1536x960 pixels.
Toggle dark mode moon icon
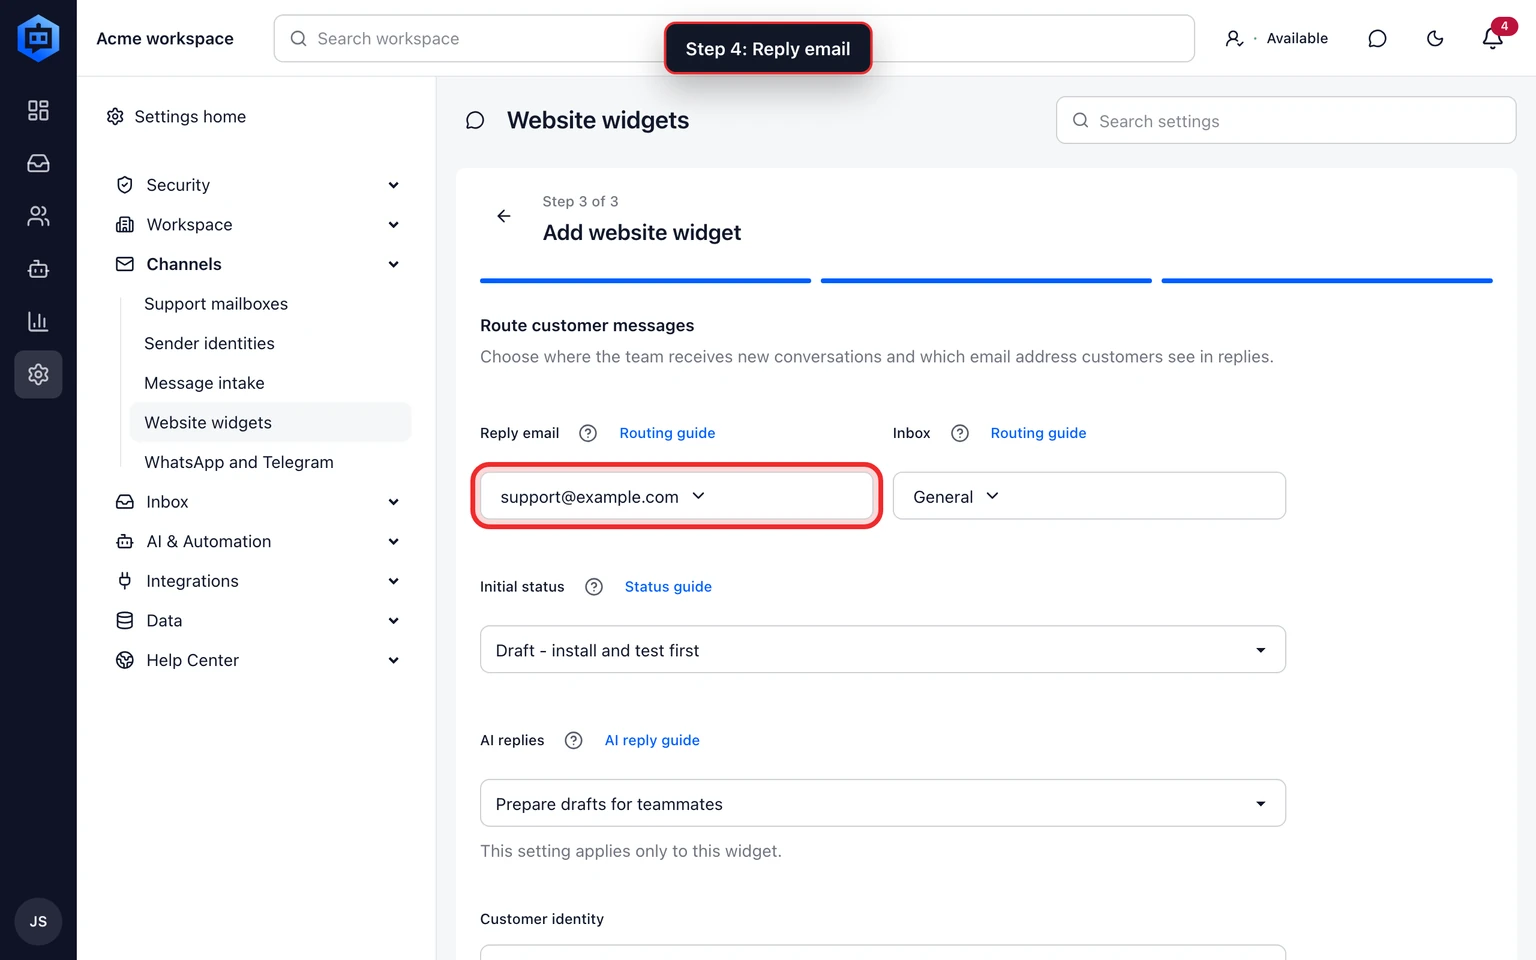pyautogui.click(x=1435, y=38)
